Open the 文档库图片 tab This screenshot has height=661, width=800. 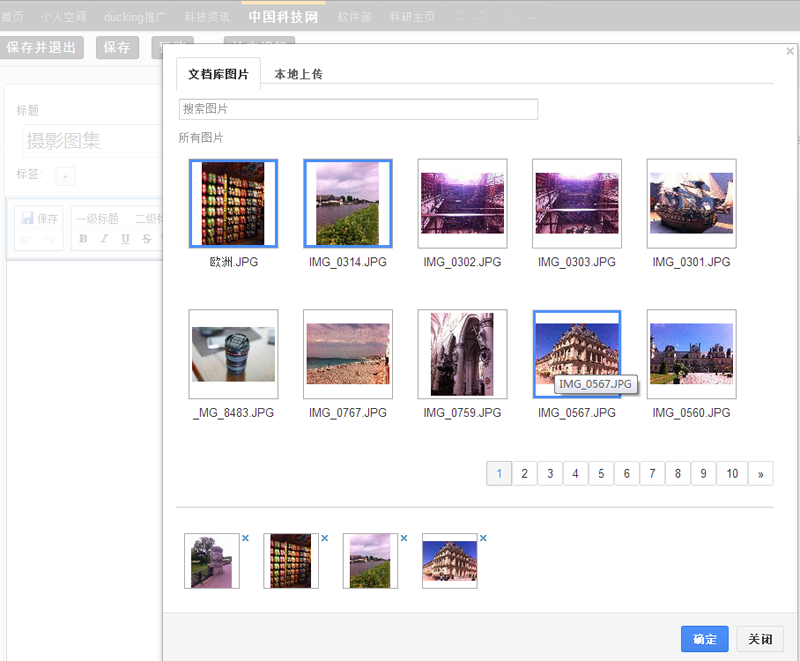[x=218, y=74]
